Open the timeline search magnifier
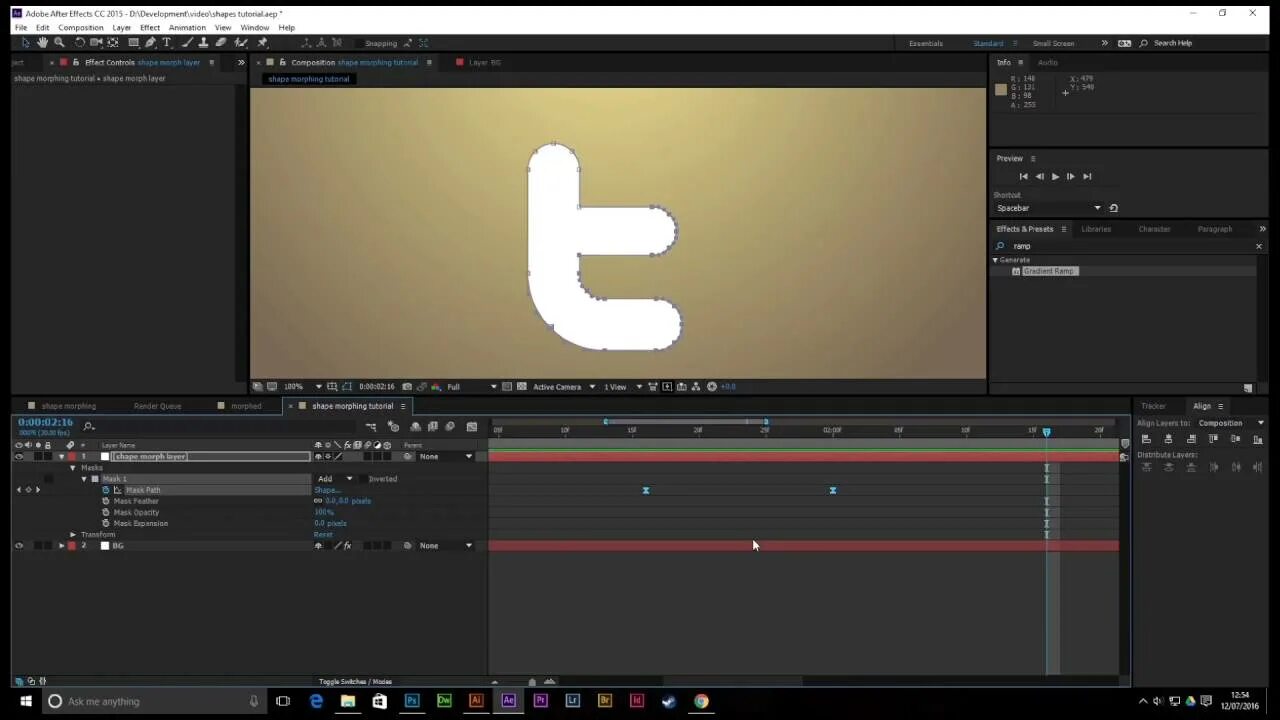The image size is (1280, 720). pyautogui.click(x=89, y=427)
